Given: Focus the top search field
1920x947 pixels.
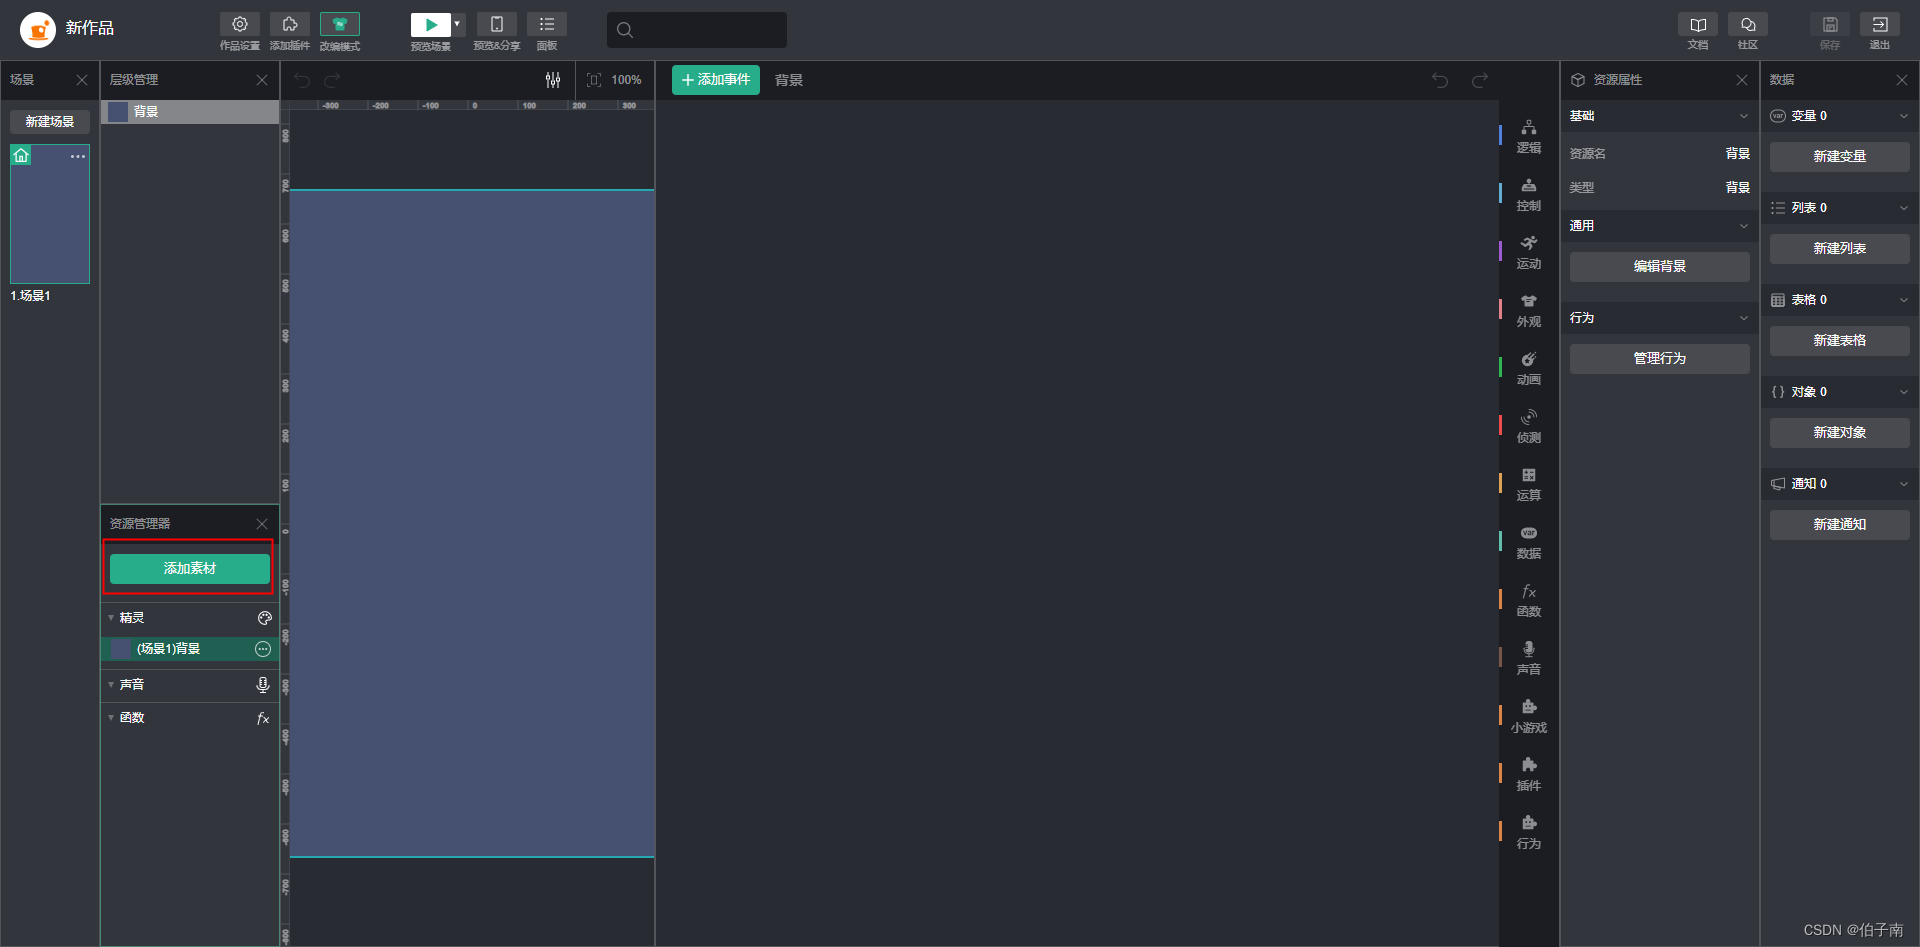Looking at the screenshot, I should click(697, 30).
